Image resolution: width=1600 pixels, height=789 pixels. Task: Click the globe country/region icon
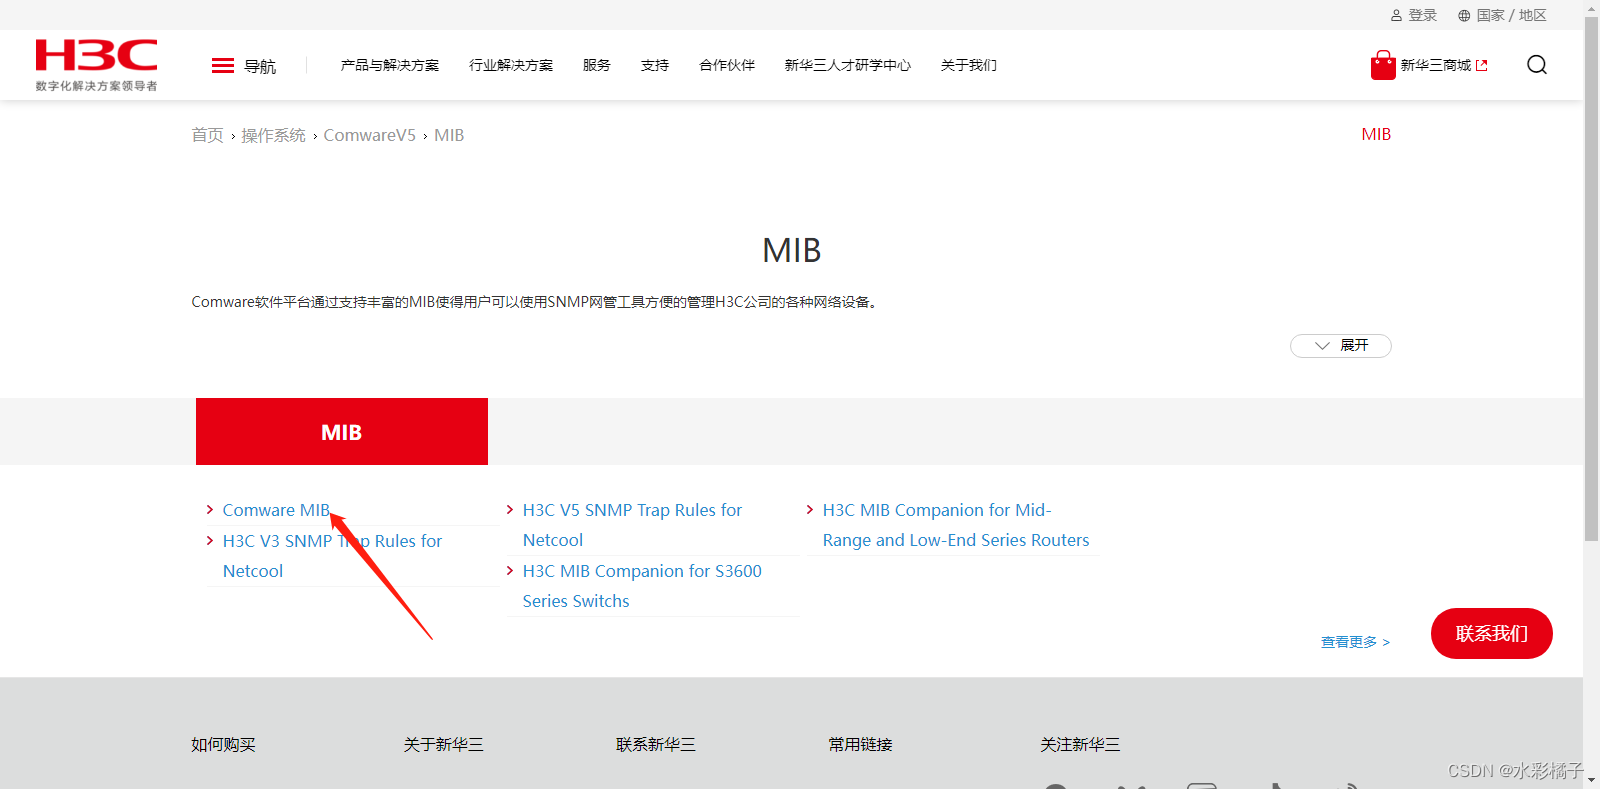pos(1464,15)
